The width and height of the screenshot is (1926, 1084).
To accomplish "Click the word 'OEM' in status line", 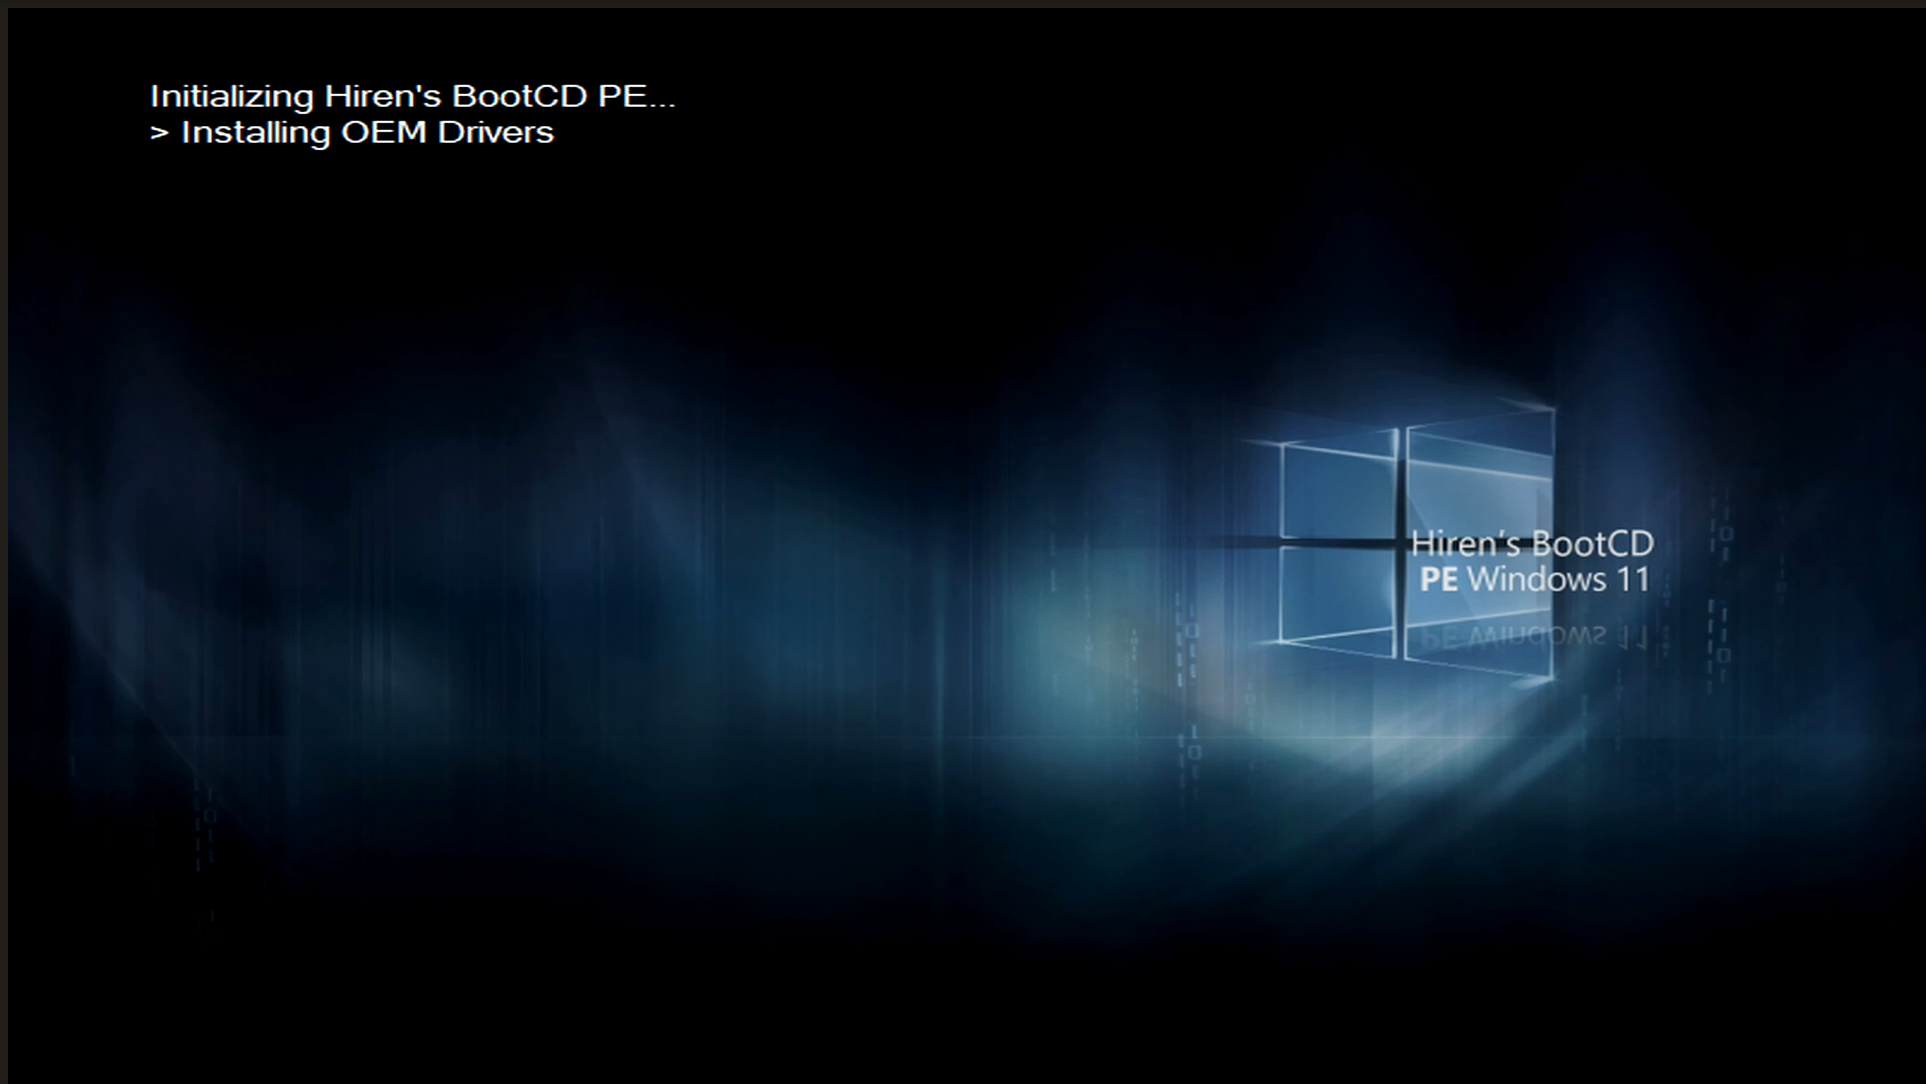I will 384,133.
